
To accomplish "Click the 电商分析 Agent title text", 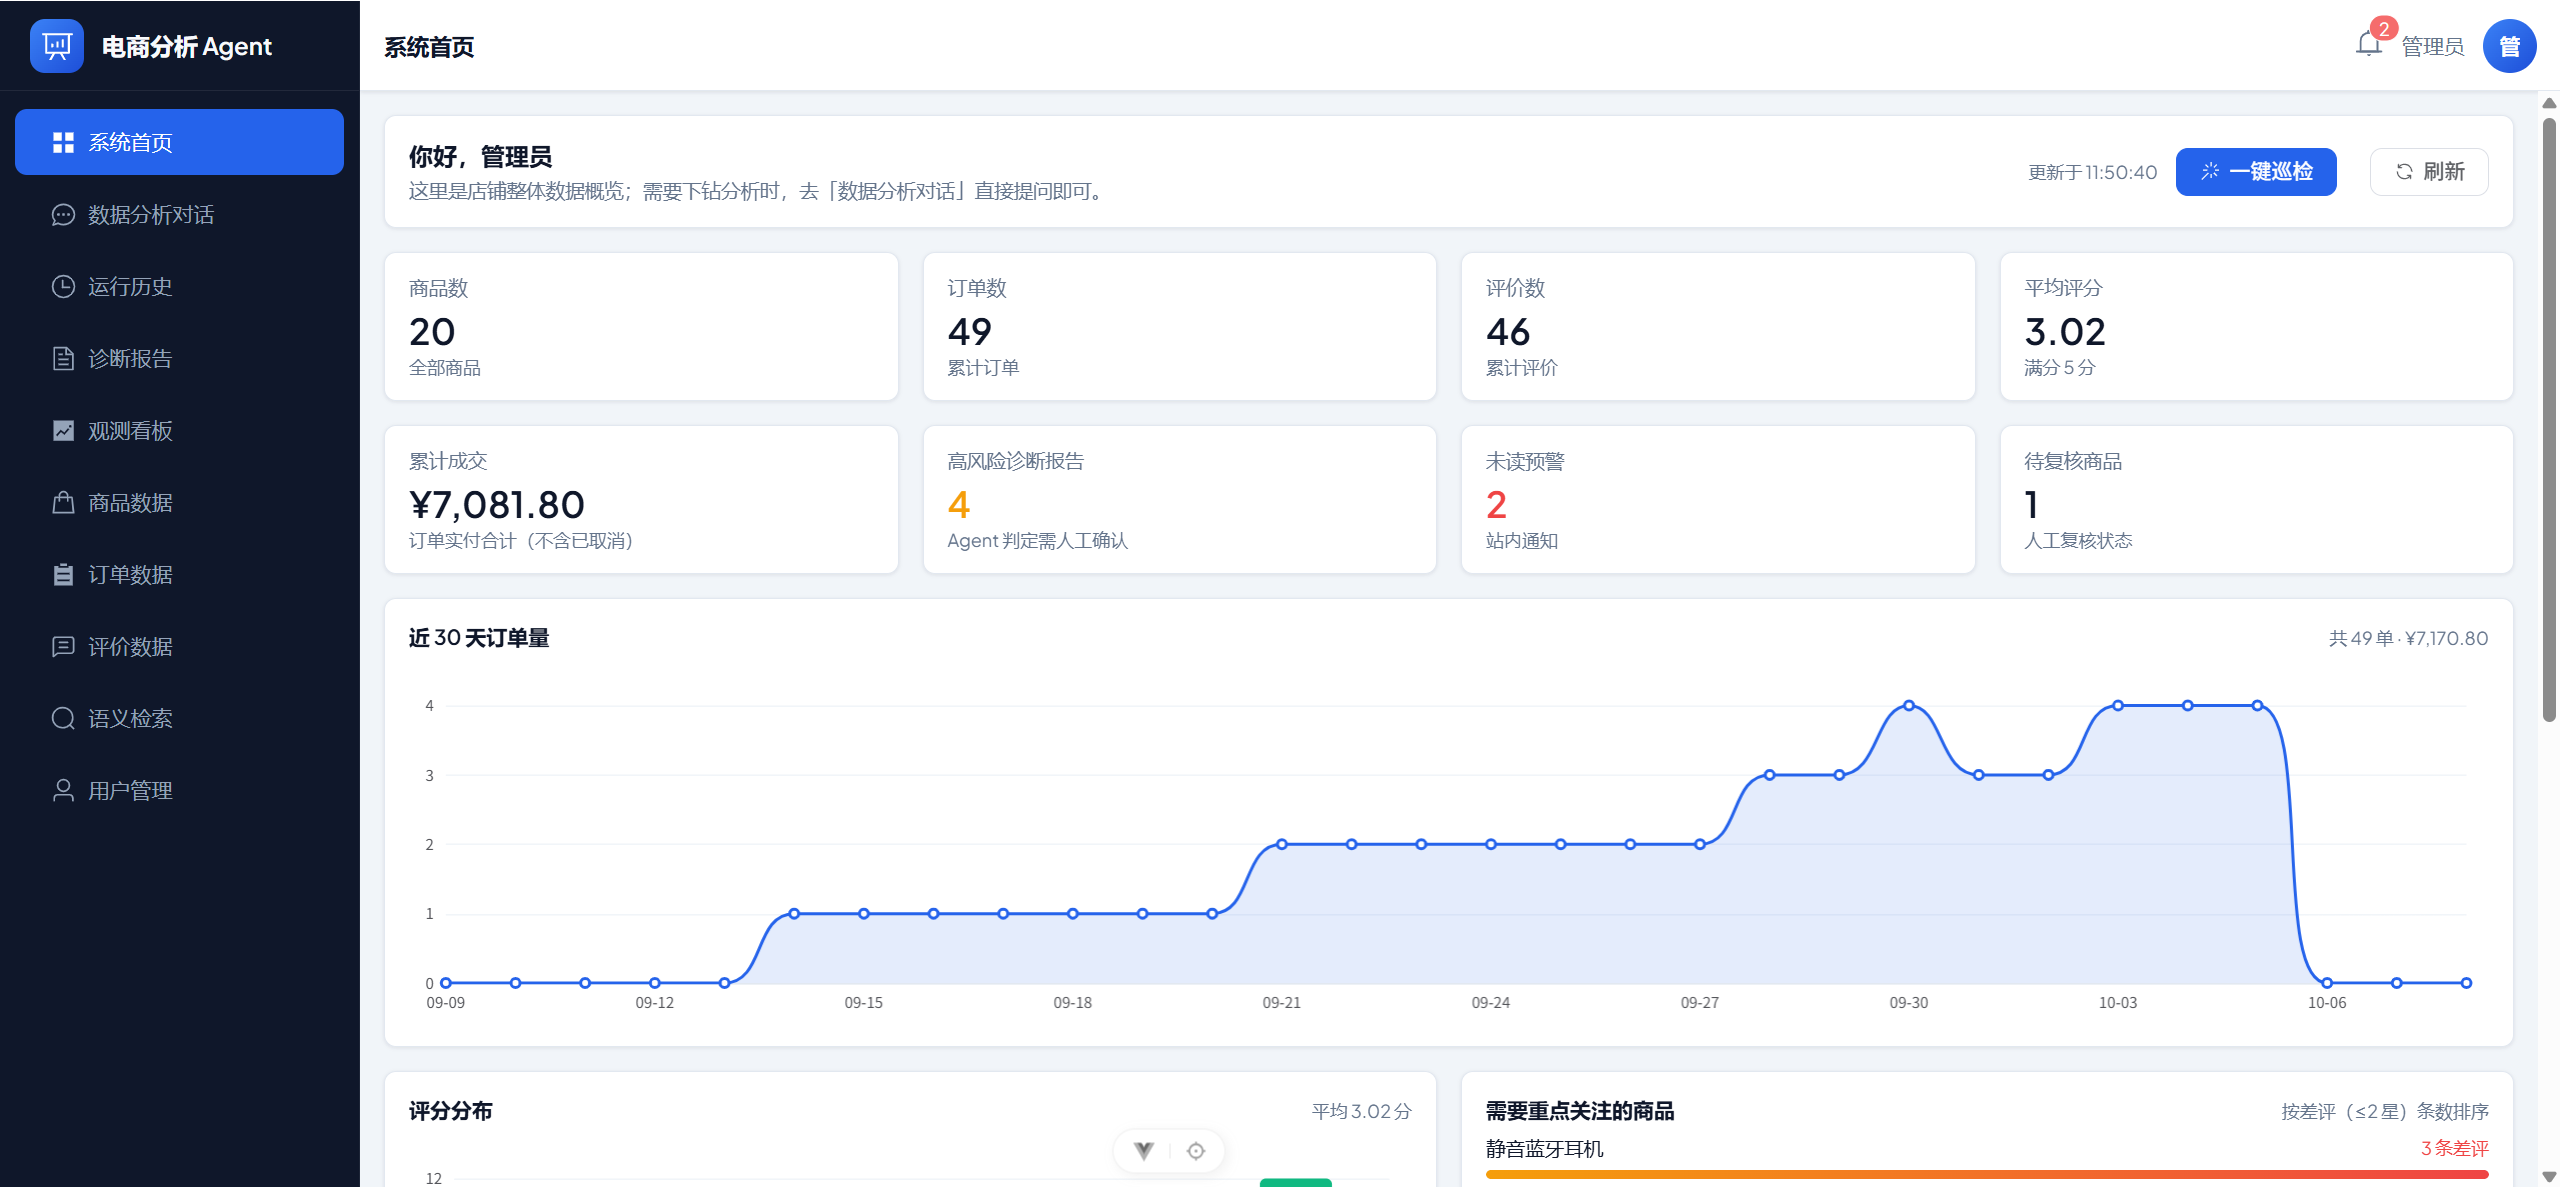I will pos(187,46).
